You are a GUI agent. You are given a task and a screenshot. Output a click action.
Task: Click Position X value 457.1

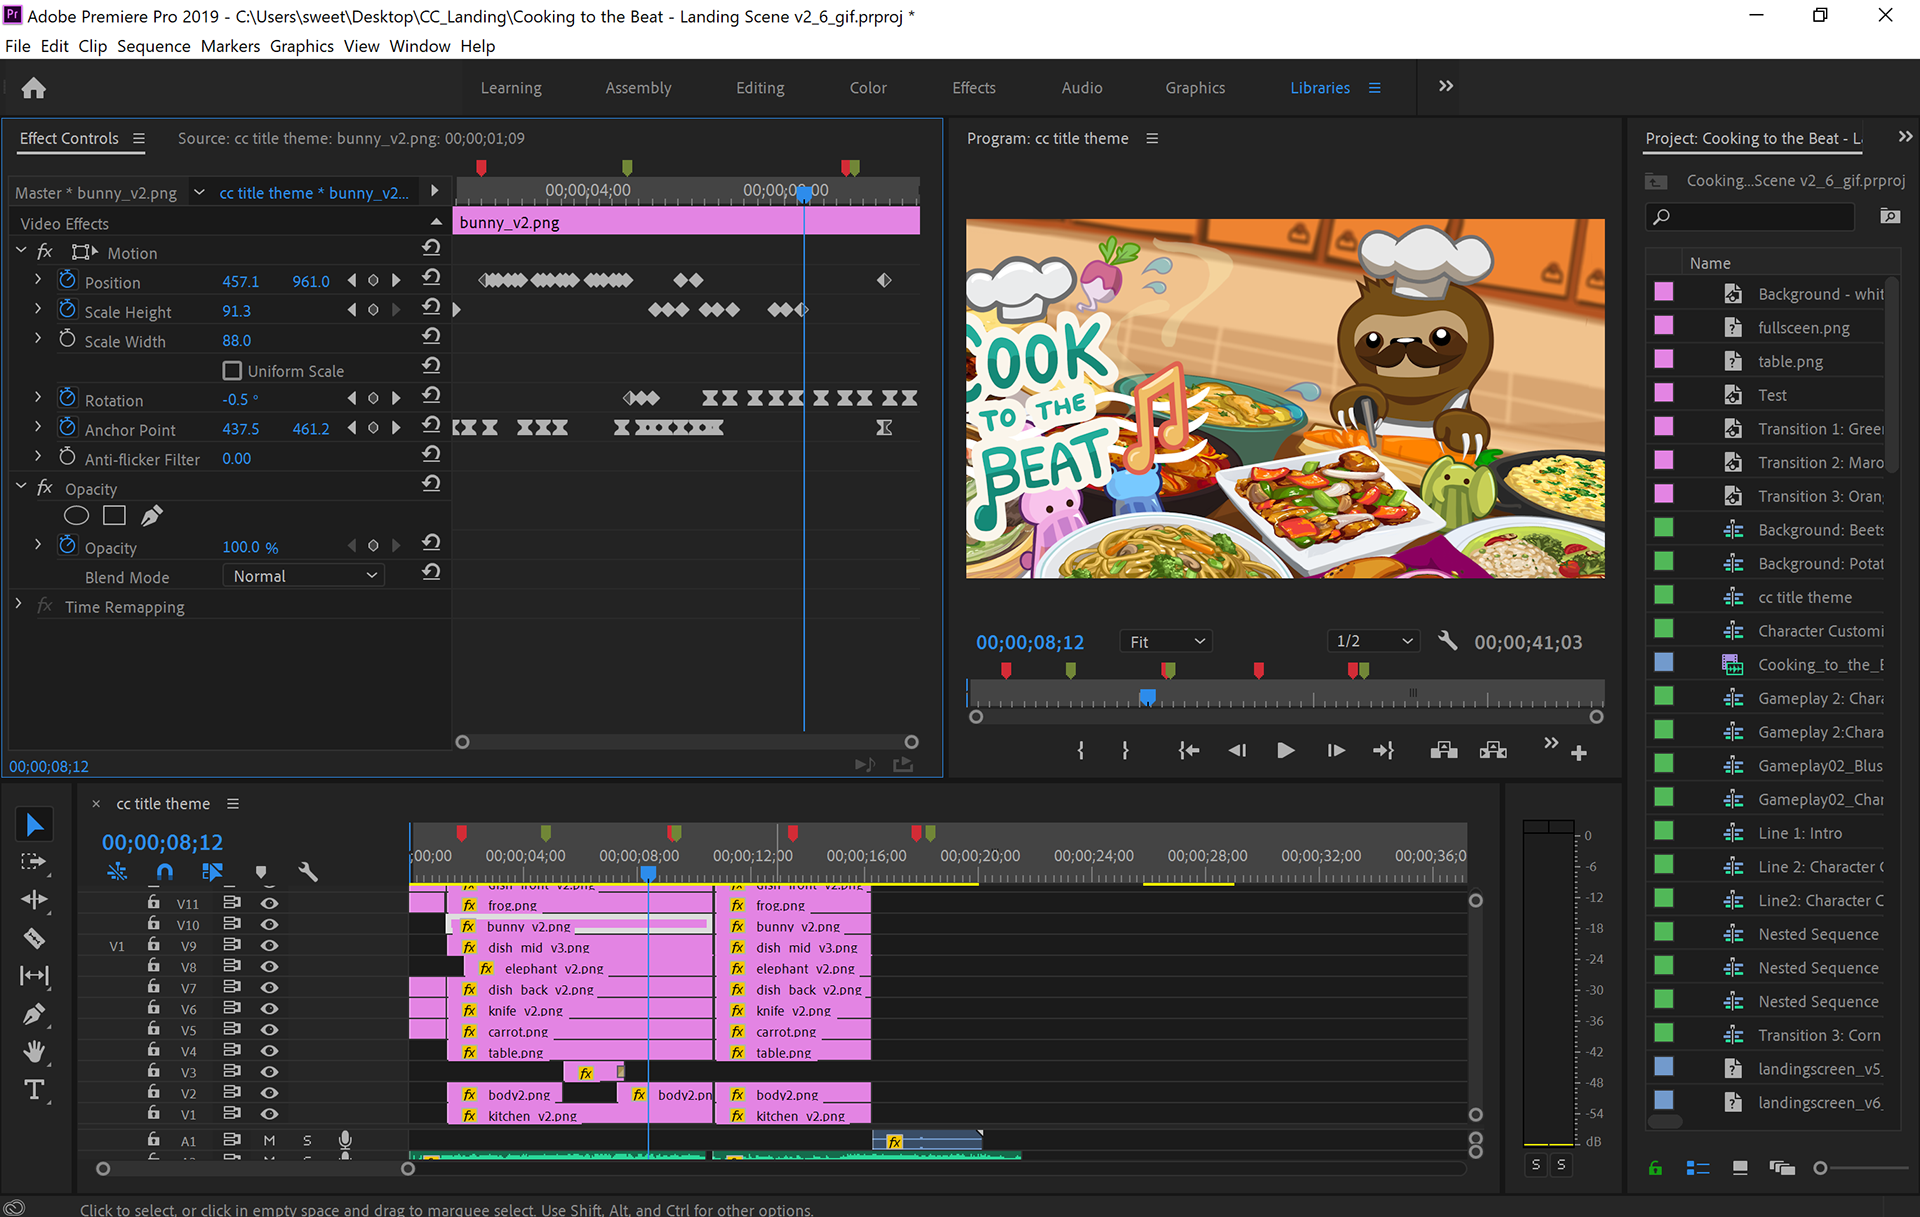coord(240,282)
